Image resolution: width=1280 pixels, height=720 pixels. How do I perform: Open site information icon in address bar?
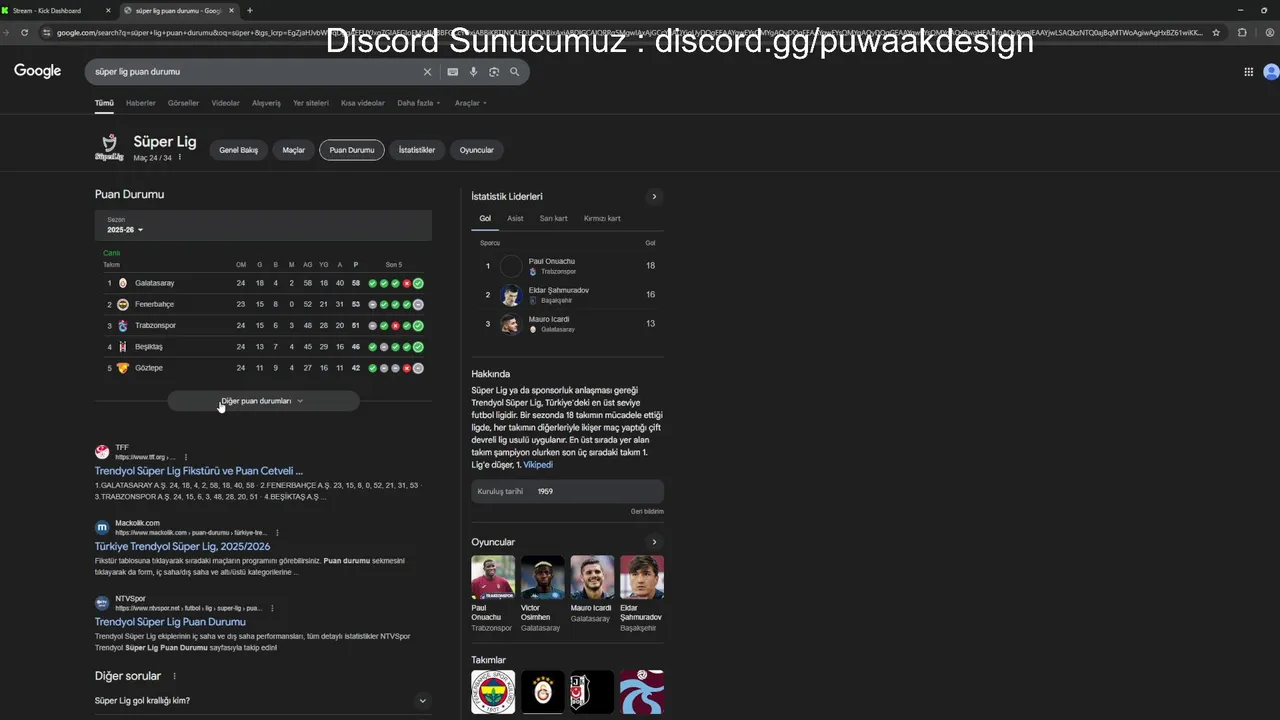(x=46, y=32)
